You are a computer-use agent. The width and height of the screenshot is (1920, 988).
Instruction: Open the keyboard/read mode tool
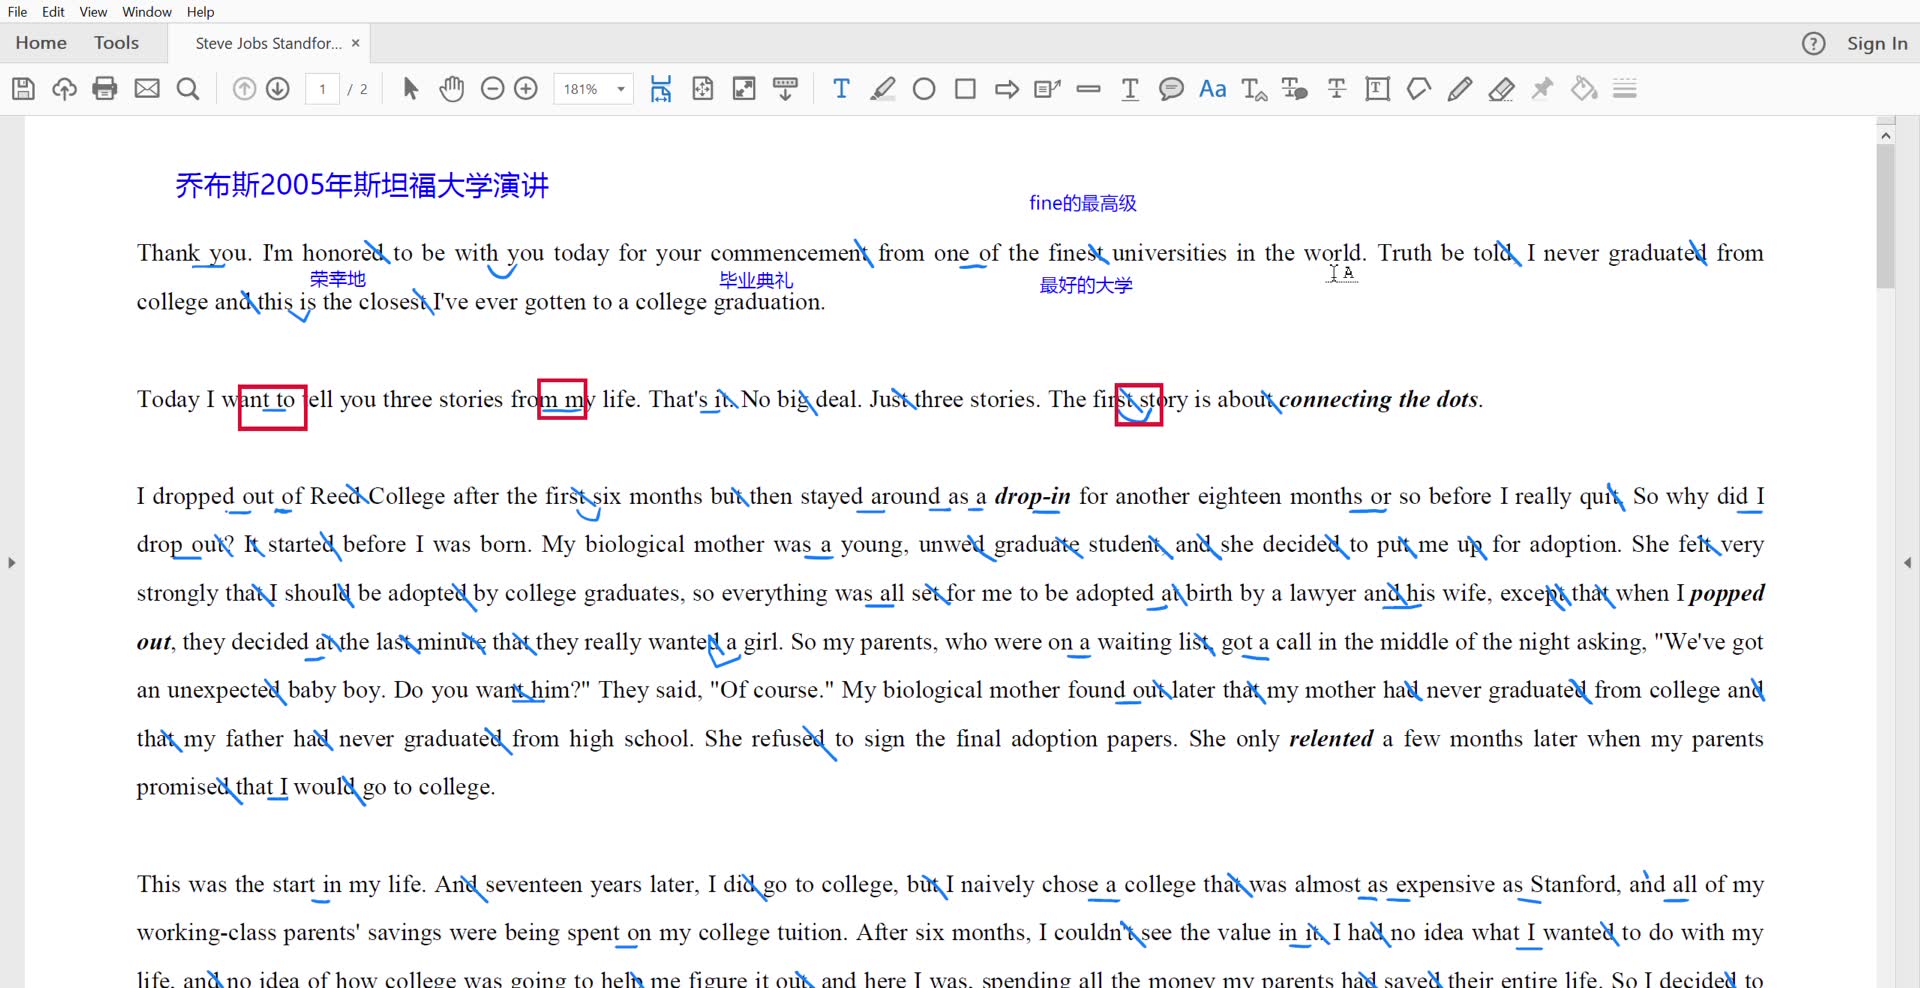[786, 89]
